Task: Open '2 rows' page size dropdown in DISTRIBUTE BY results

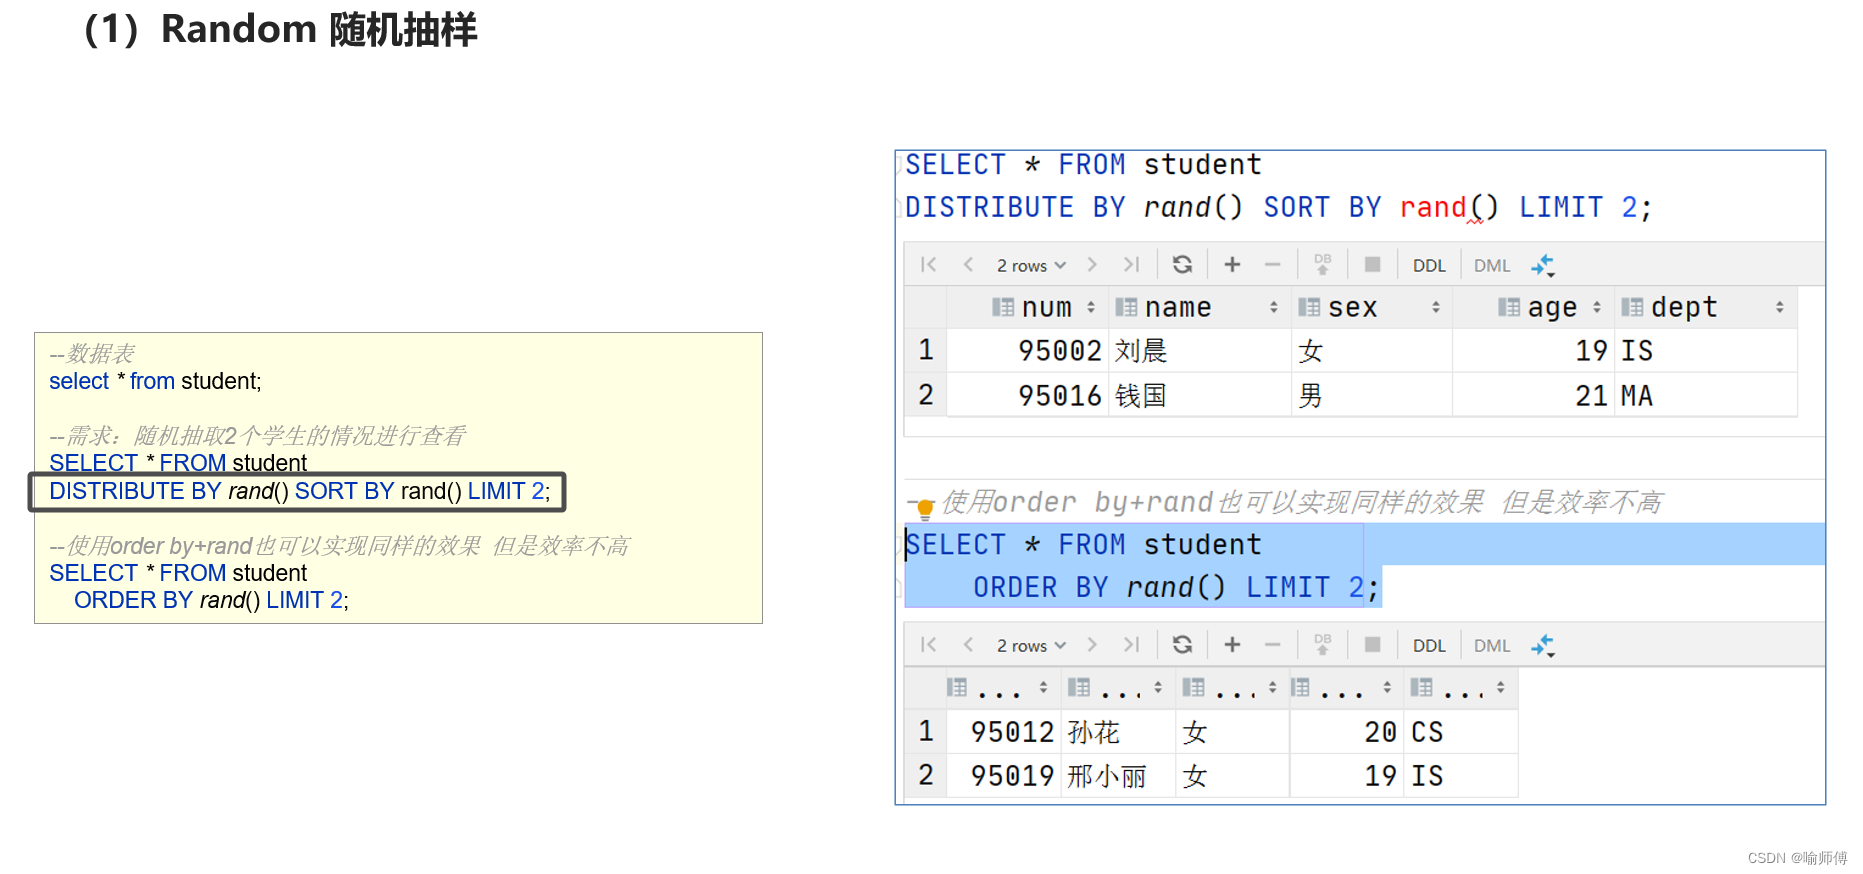Action: (x=1031, y=265)
